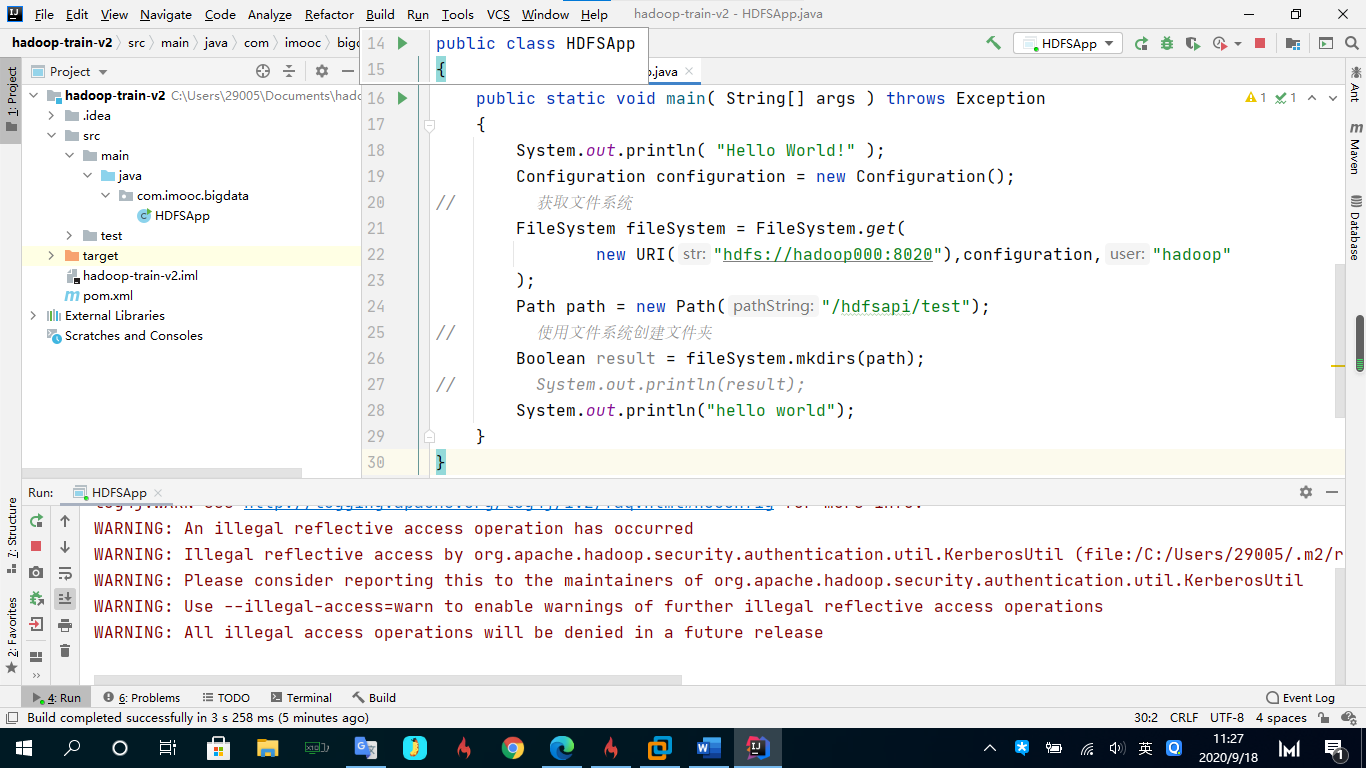
Task: Run HDFSApp with coverage
Action: [1192, 43]
